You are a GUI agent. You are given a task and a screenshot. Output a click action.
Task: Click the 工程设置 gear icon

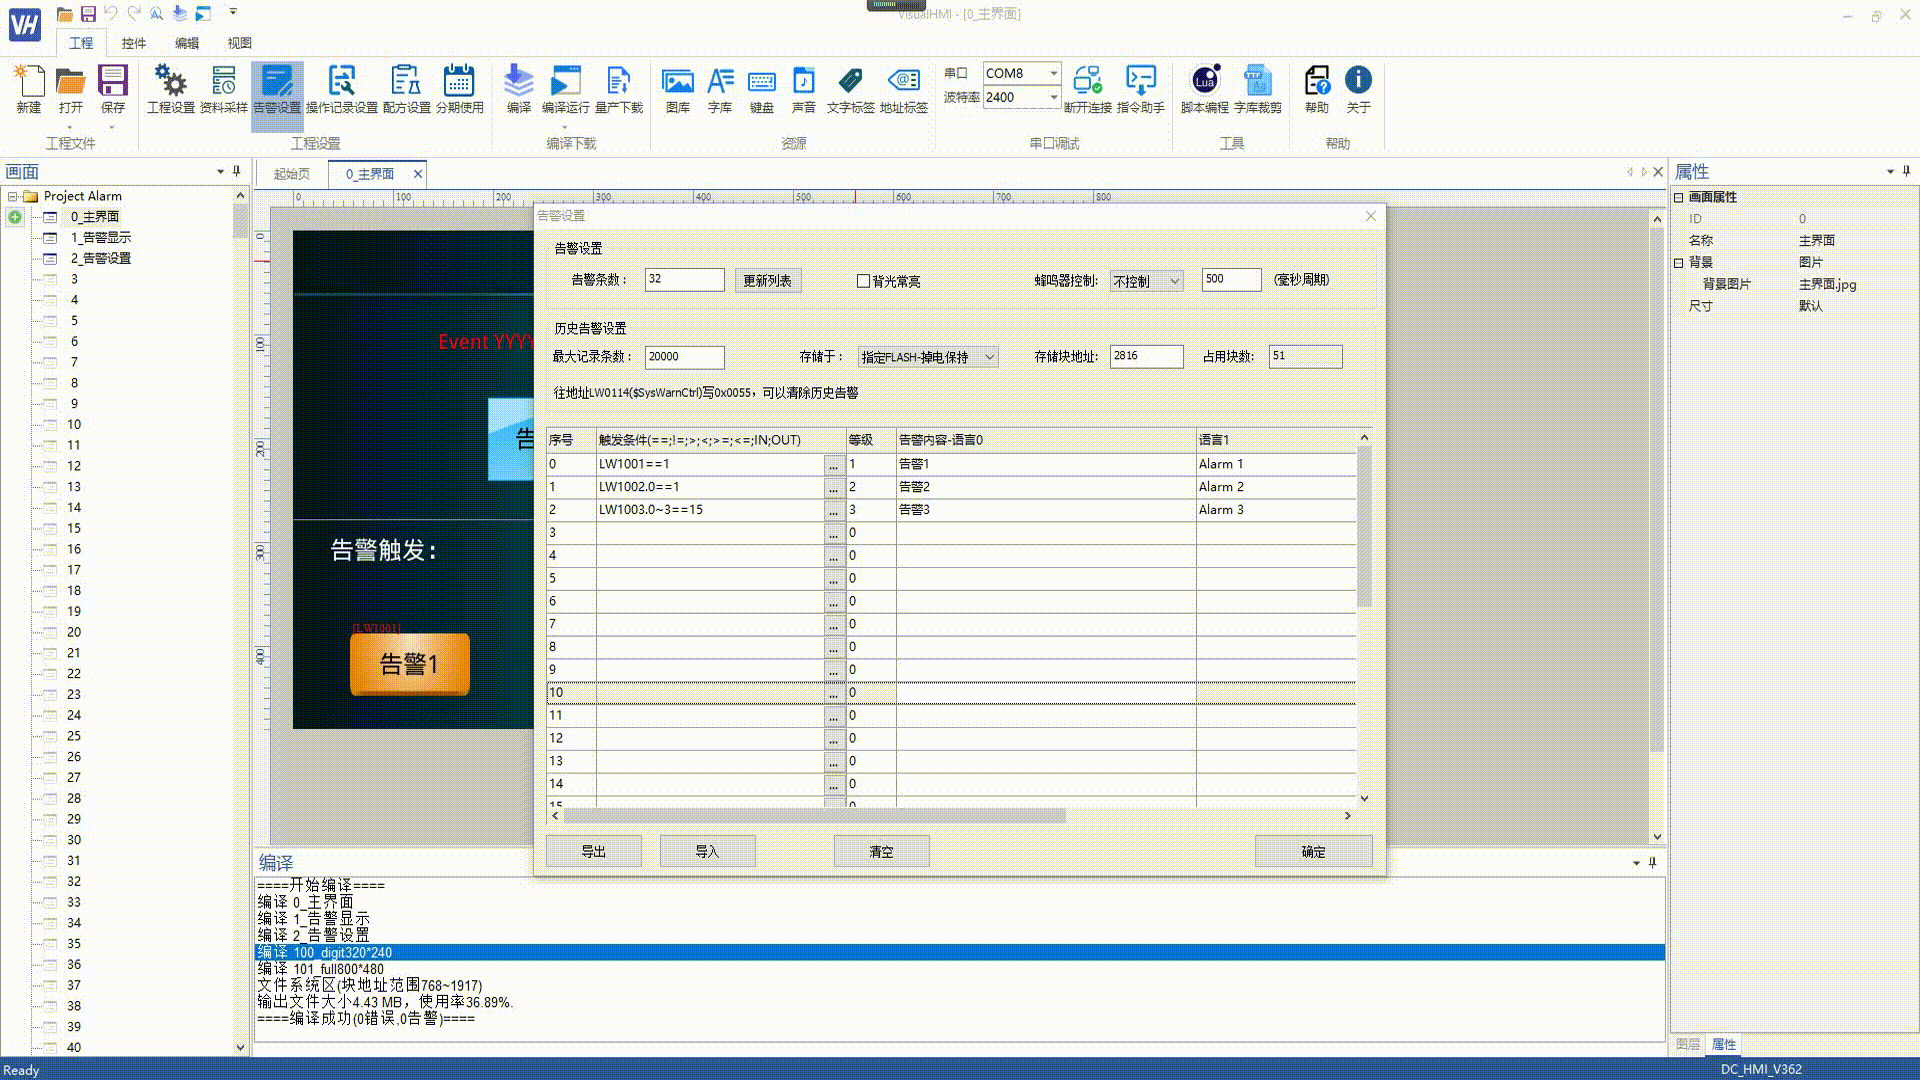point(171,83)
